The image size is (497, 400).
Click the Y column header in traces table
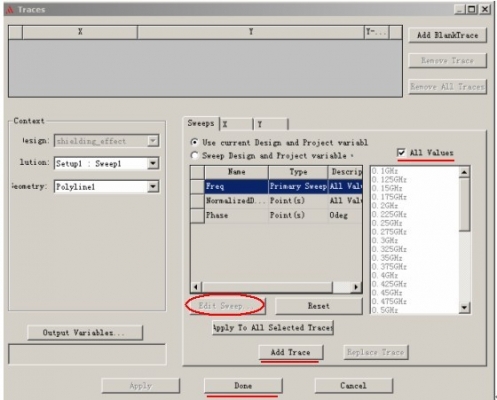tap(251, 32)
